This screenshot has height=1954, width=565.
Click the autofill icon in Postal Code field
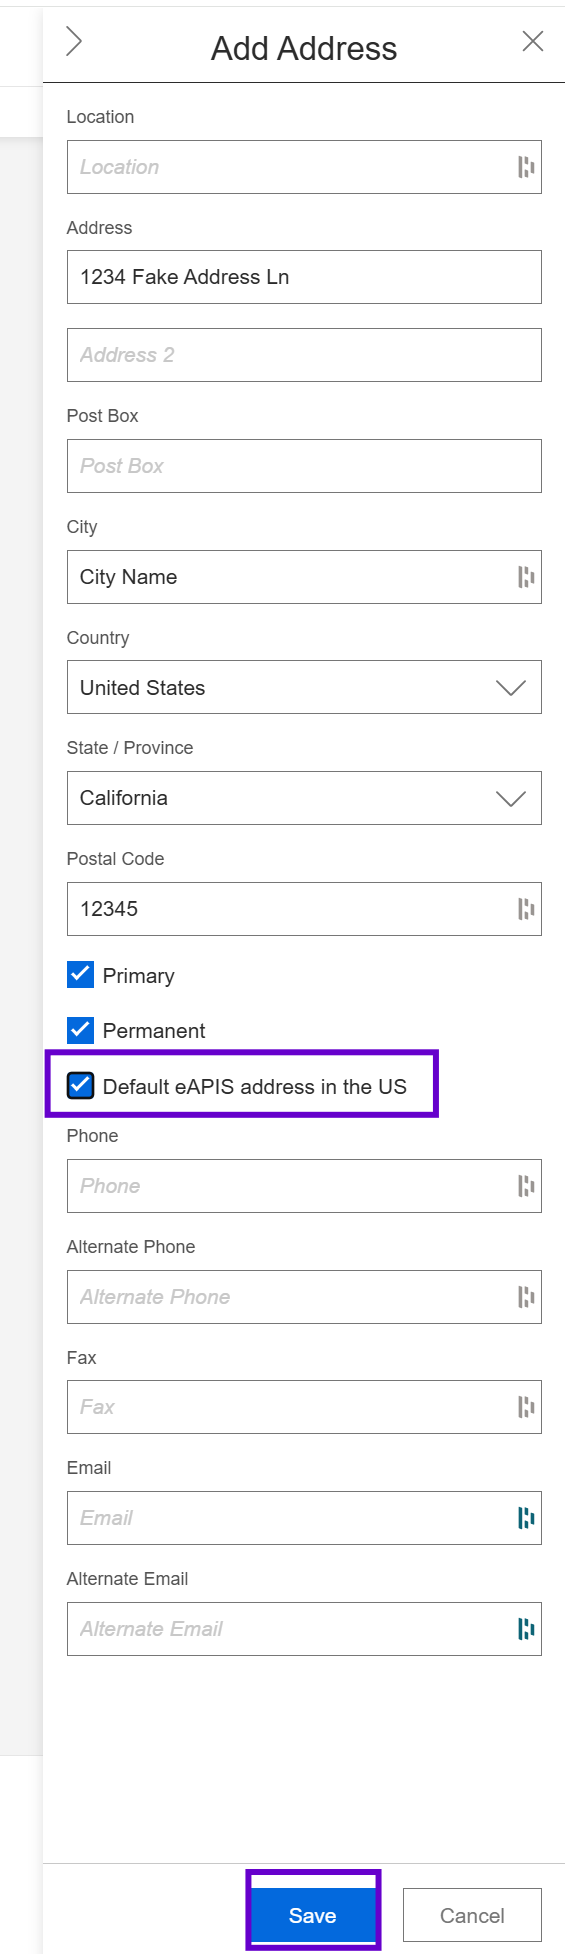526,909
